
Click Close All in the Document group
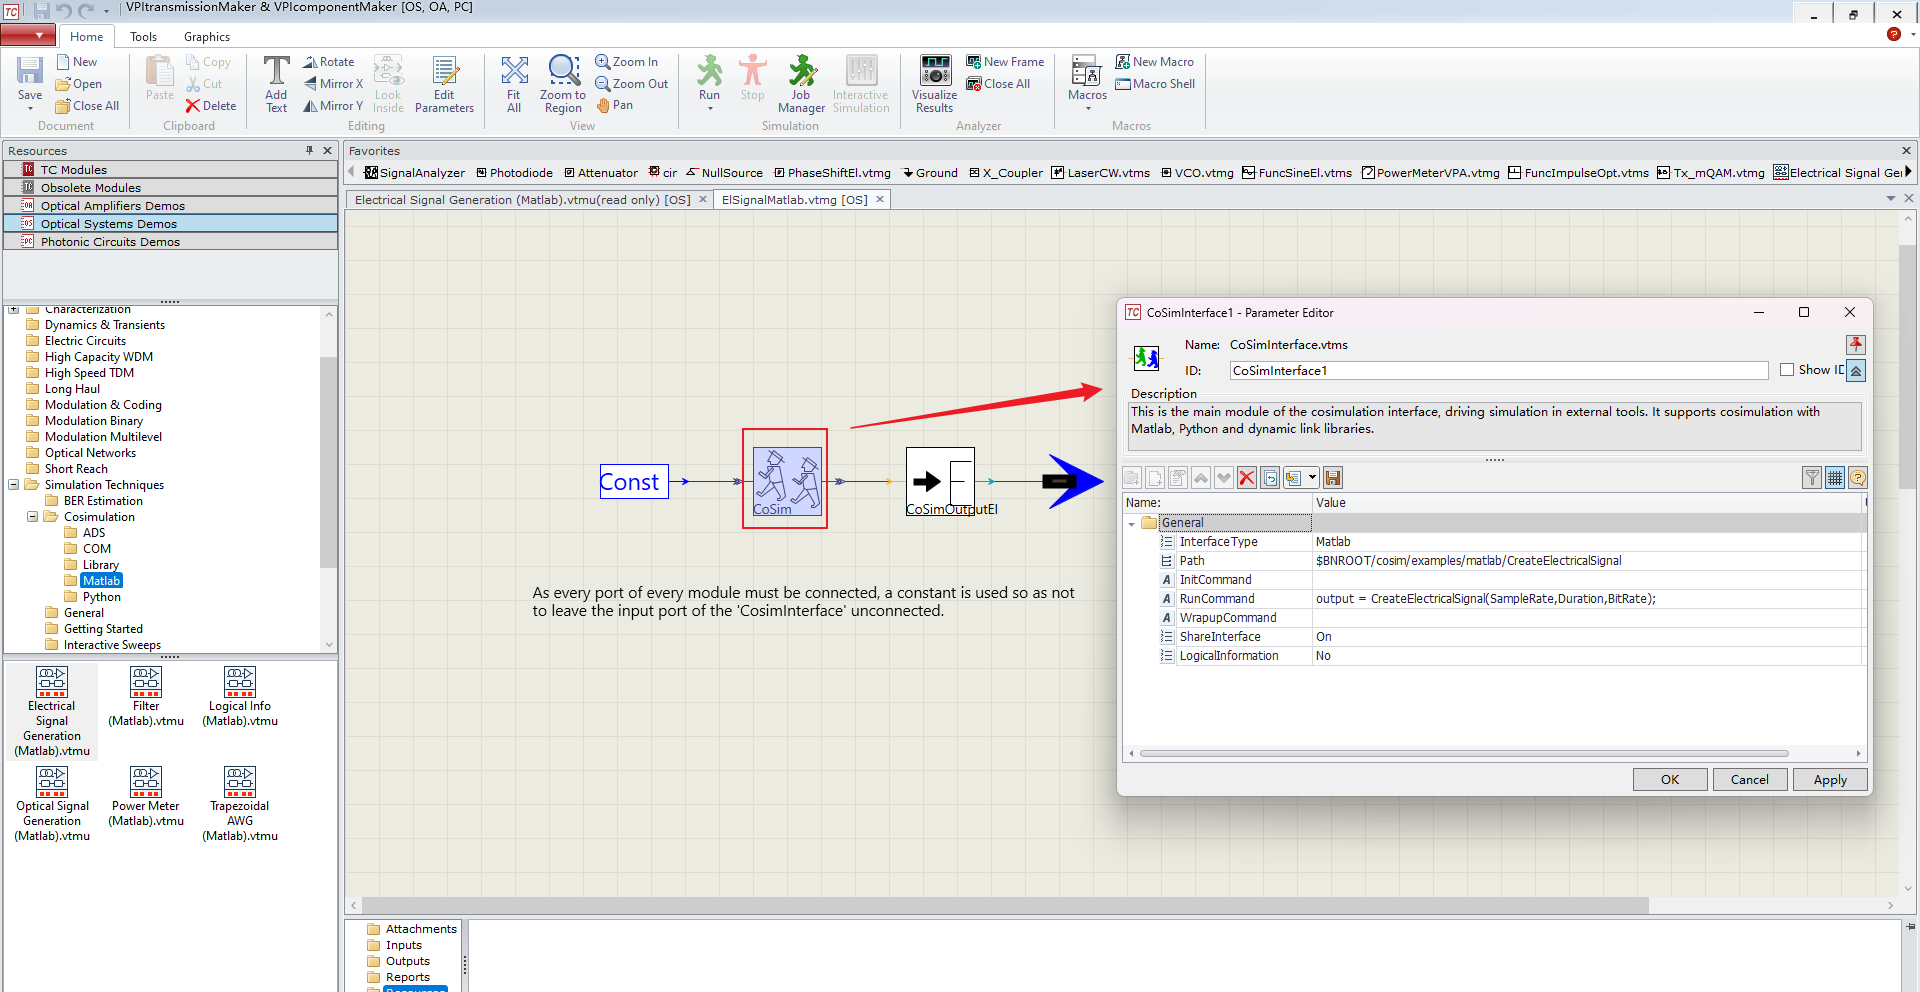[87, 106]
